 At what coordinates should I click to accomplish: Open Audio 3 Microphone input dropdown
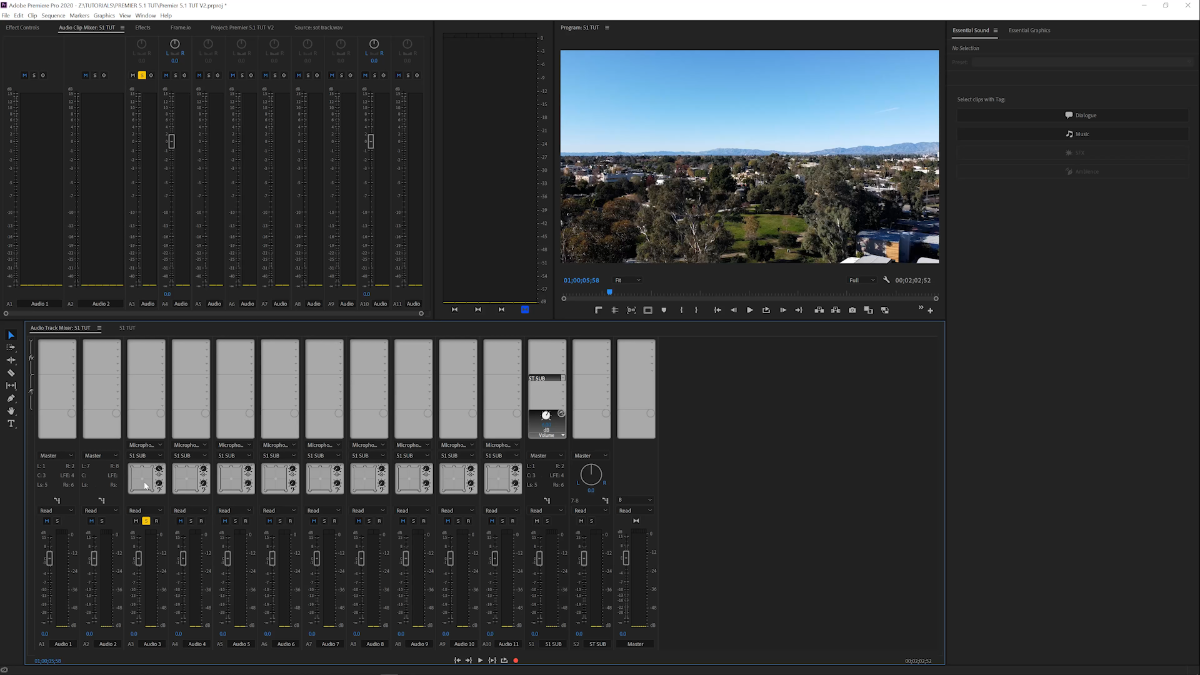[146, 445]
